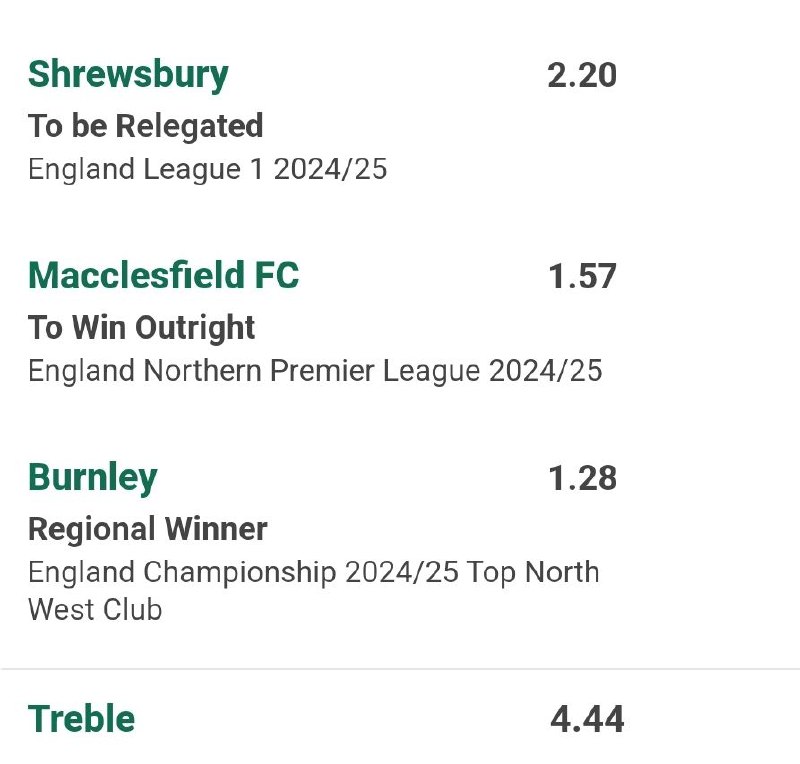Open the Macclesfield FC selection name

coord(163,276)
